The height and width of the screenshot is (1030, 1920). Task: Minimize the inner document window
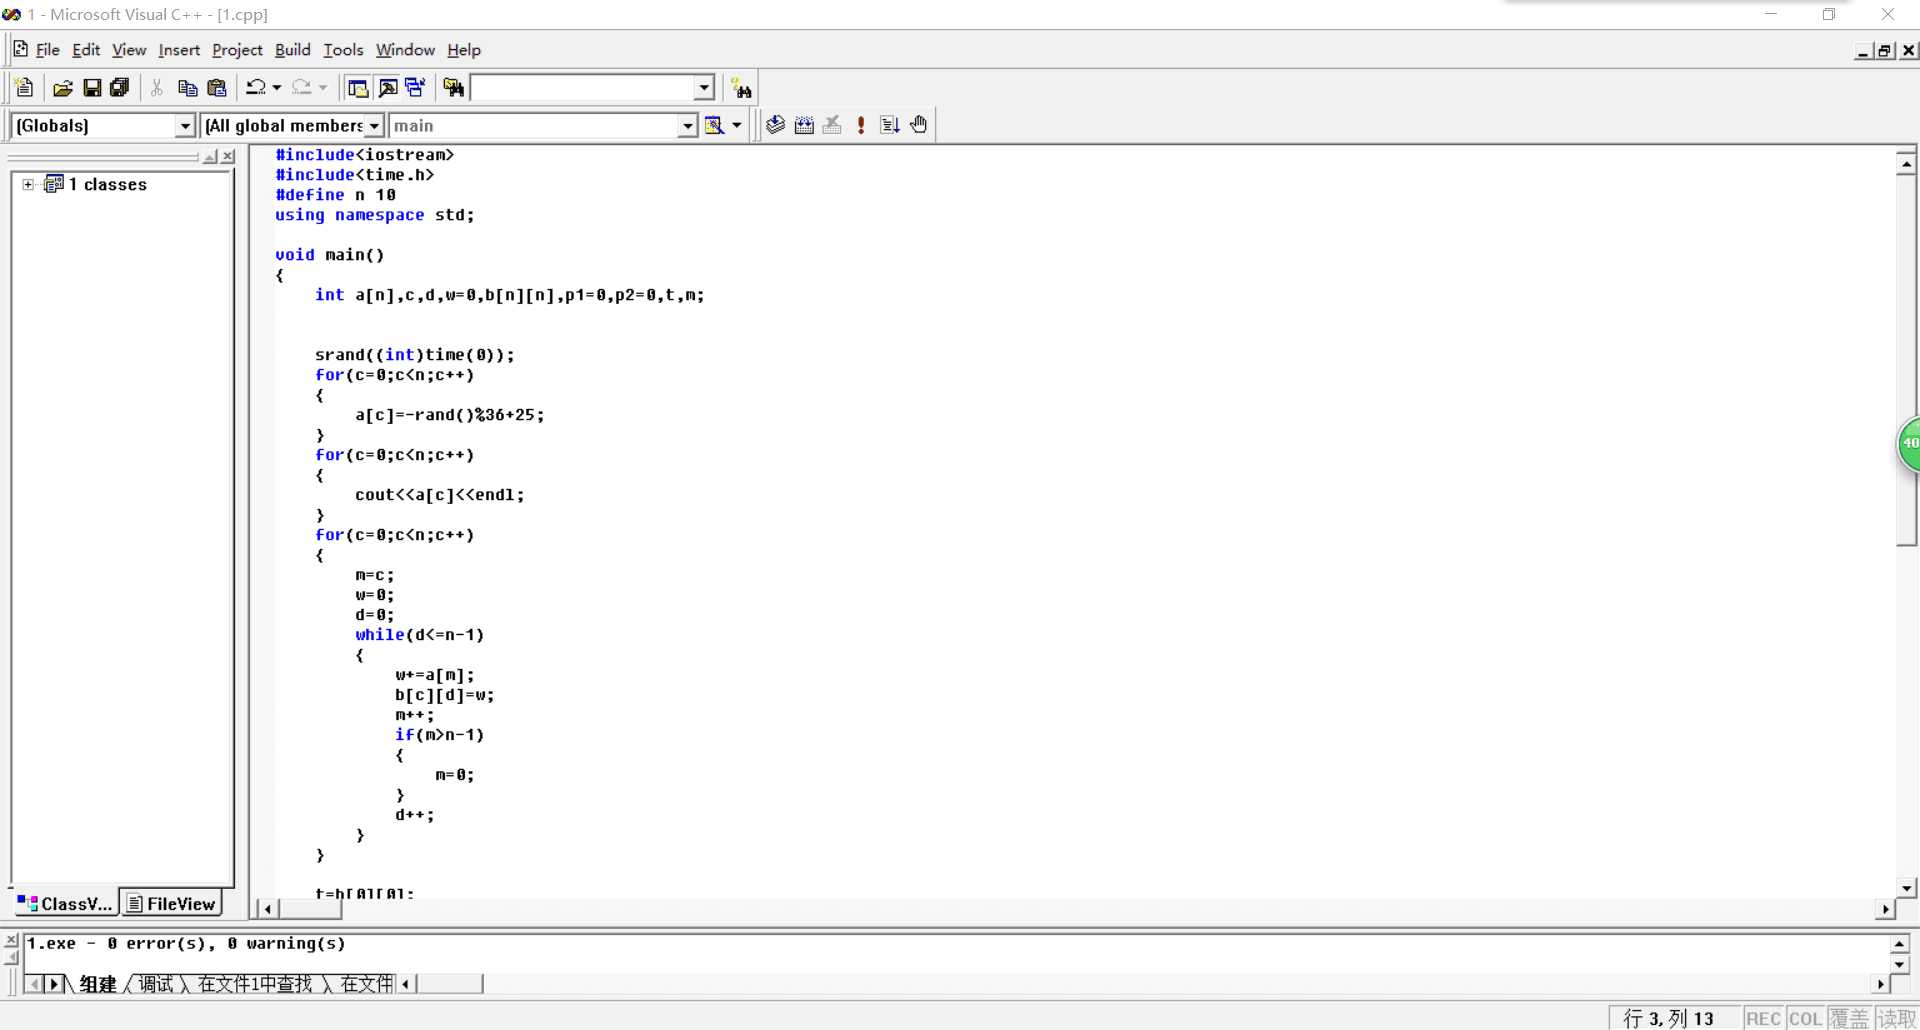click(x=1863, y=51)
